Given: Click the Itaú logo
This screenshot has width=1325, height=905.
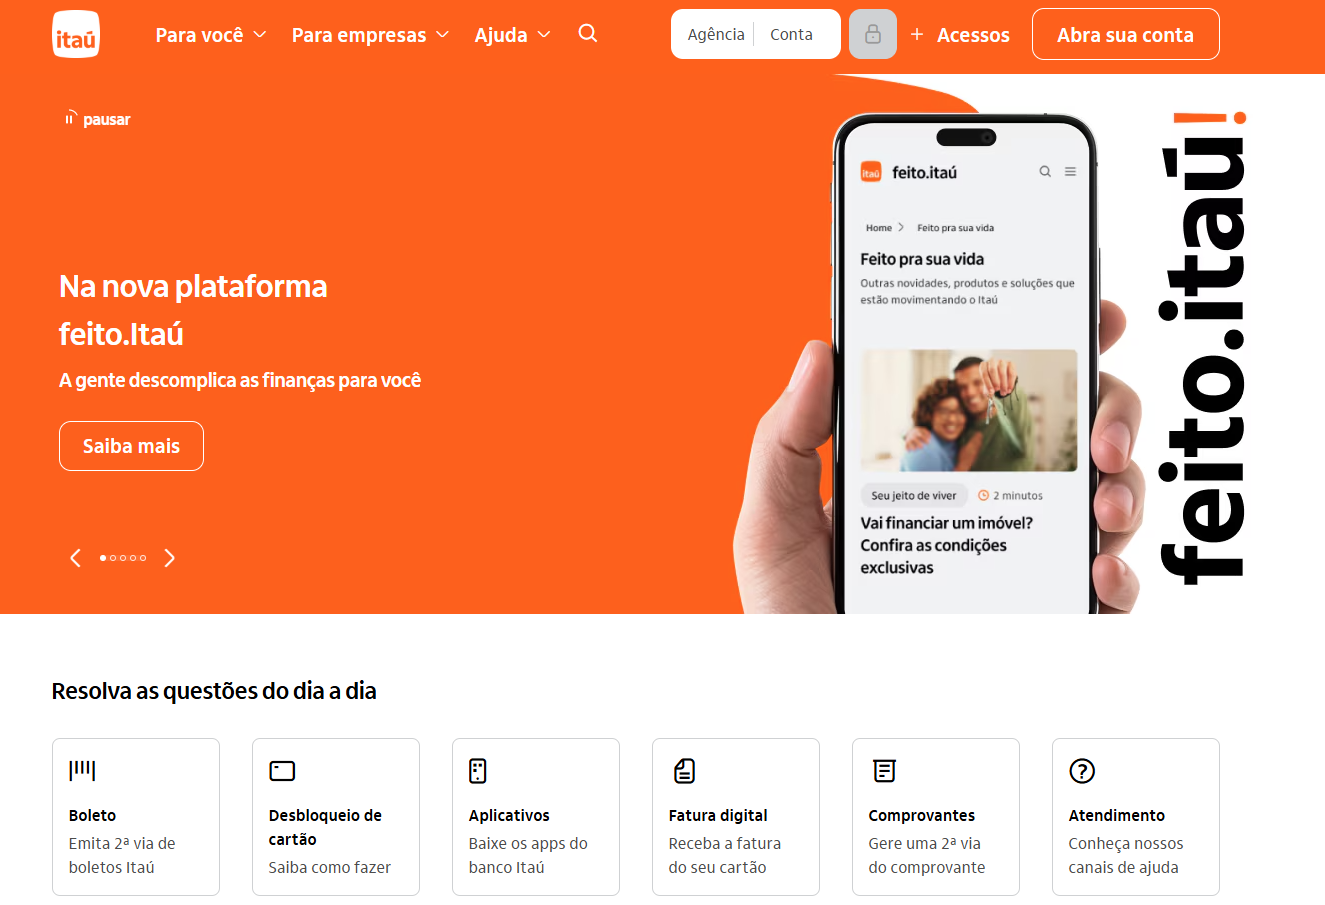Looking at the screenshot, I should 76,34.
